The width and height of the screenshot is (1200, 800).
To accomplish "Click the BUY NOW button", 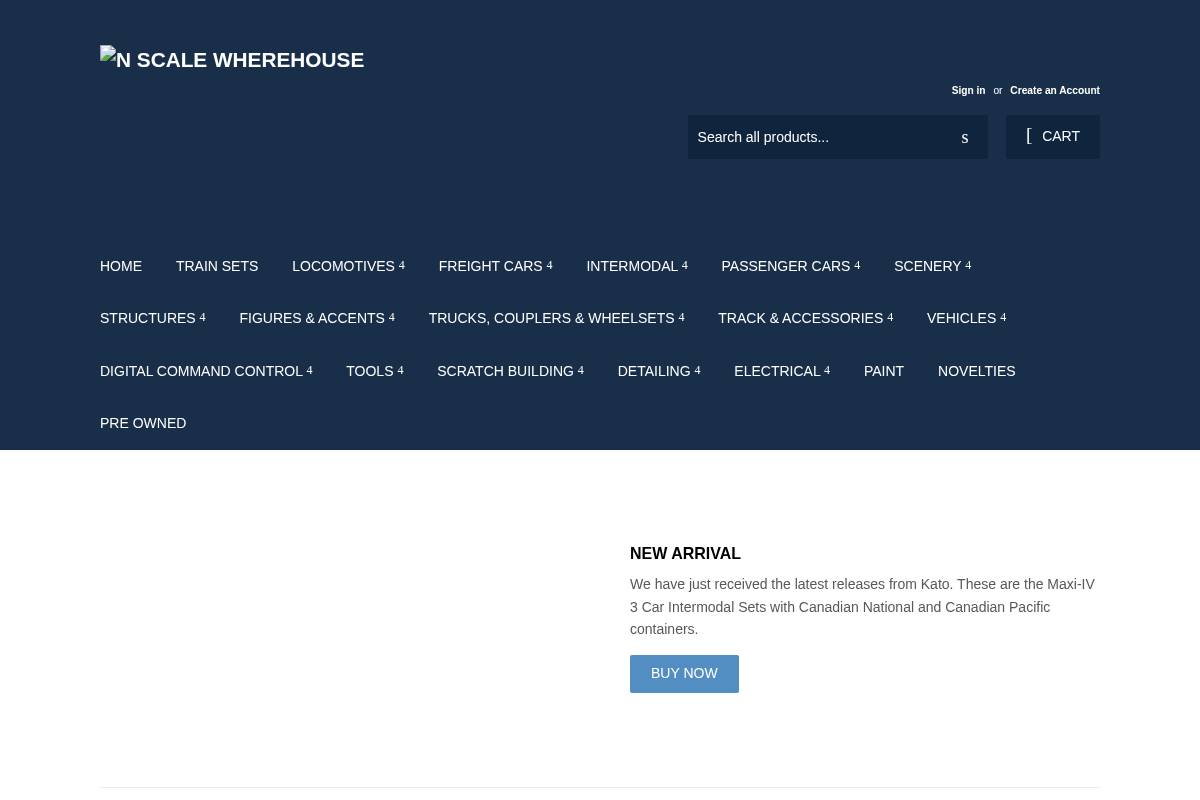I will point(684,673).
